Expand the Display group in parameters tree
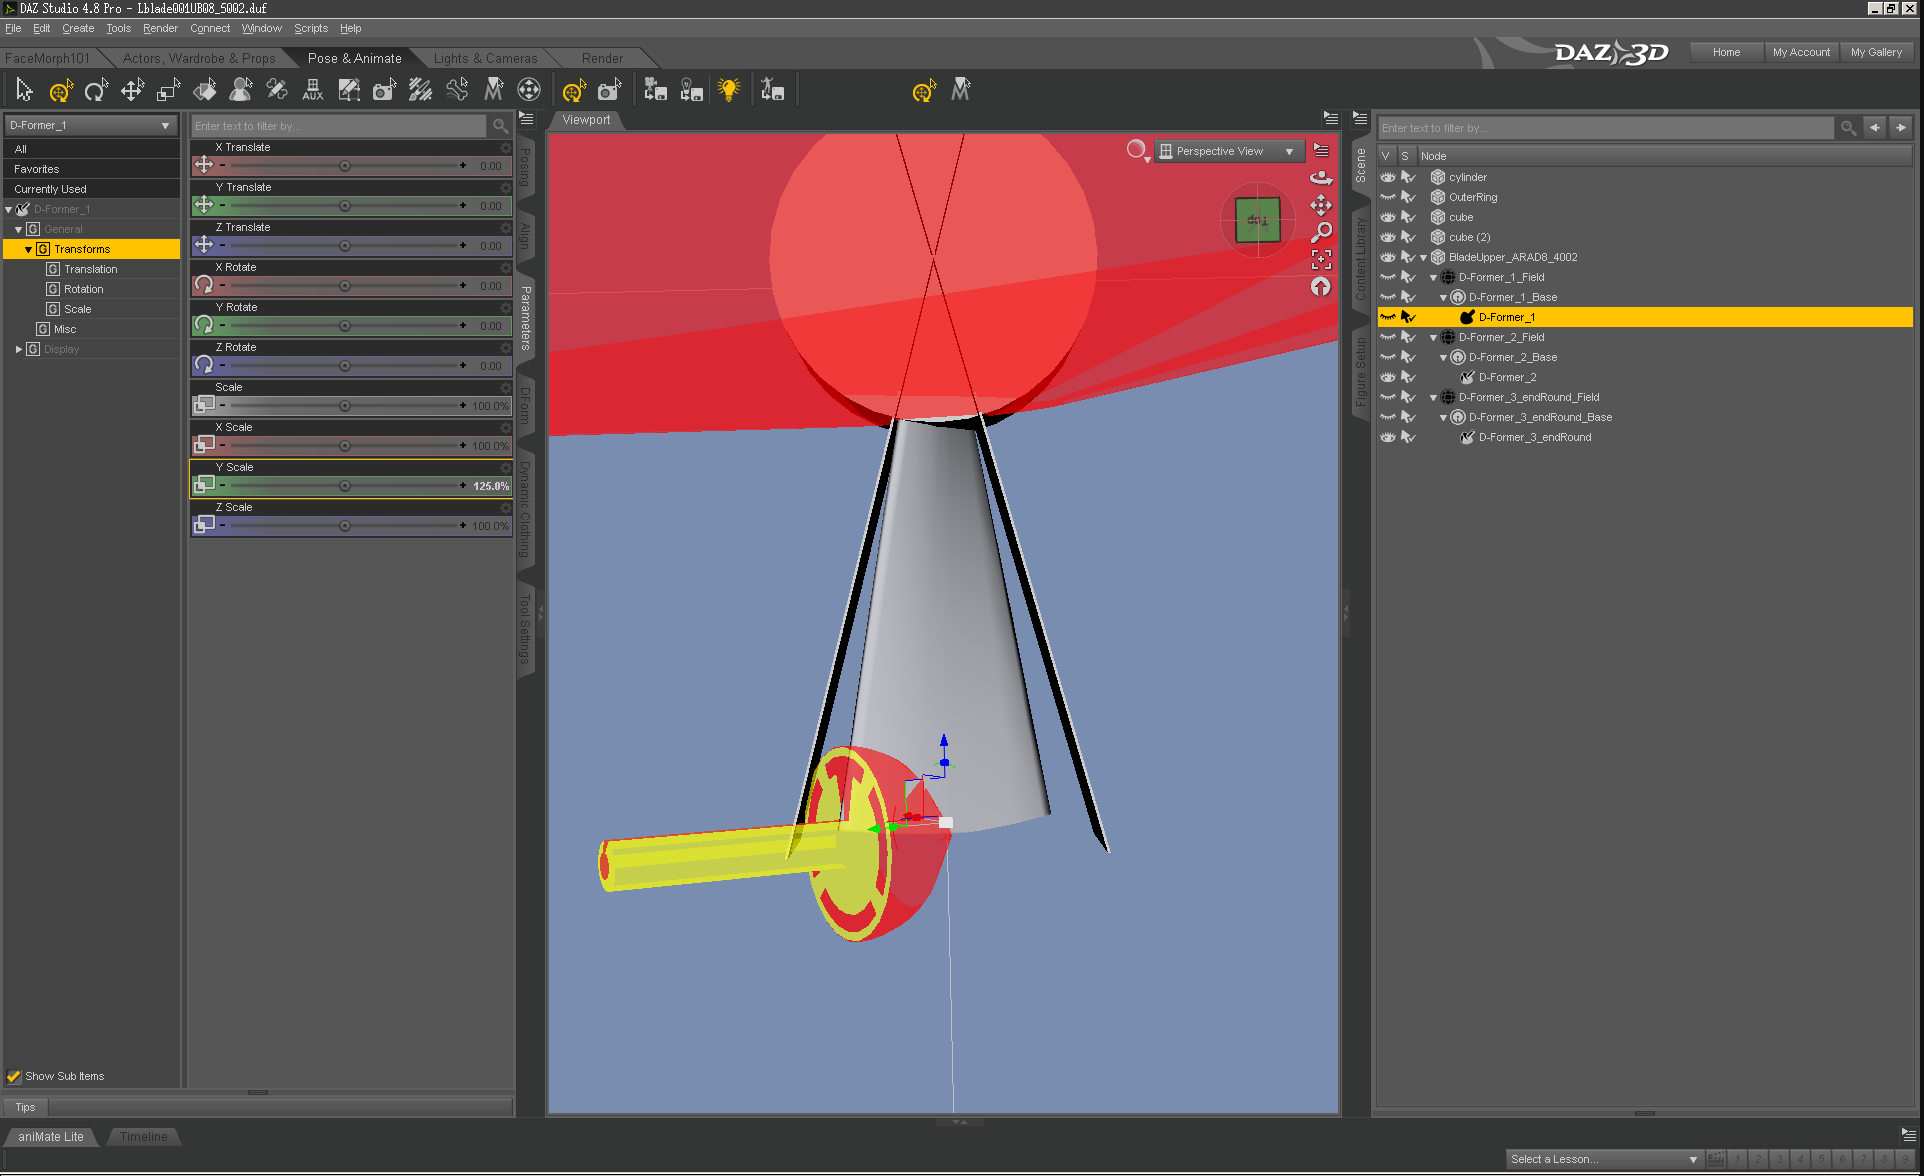The width and height of the screenshot is (1924, 1176). [x=19, y=349]
